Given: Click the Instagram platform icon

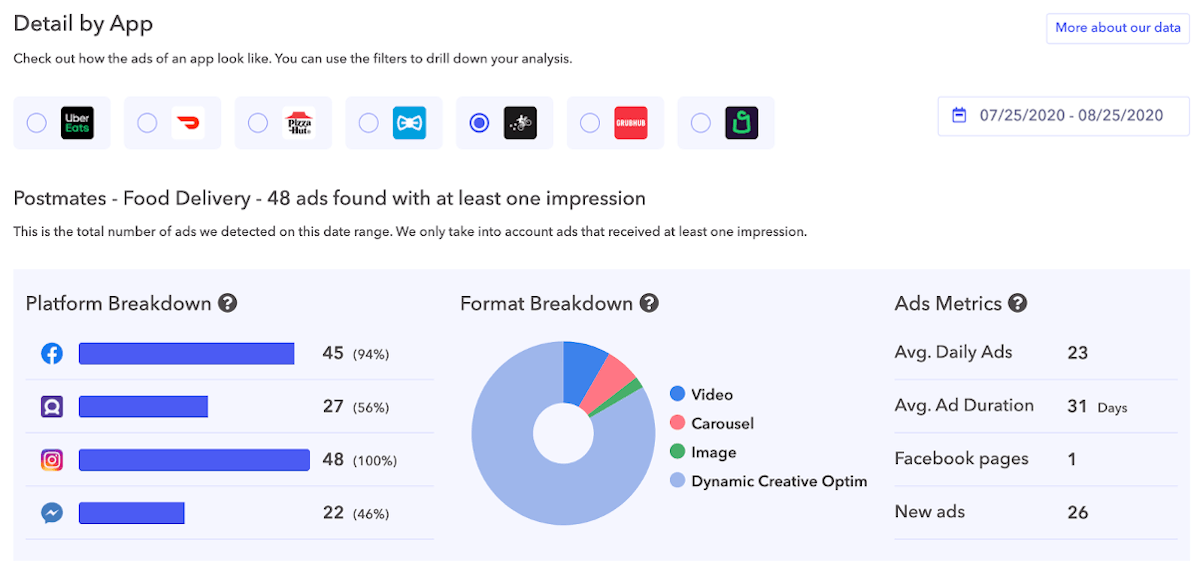Looking at the screenshot, I should (52, 460).
